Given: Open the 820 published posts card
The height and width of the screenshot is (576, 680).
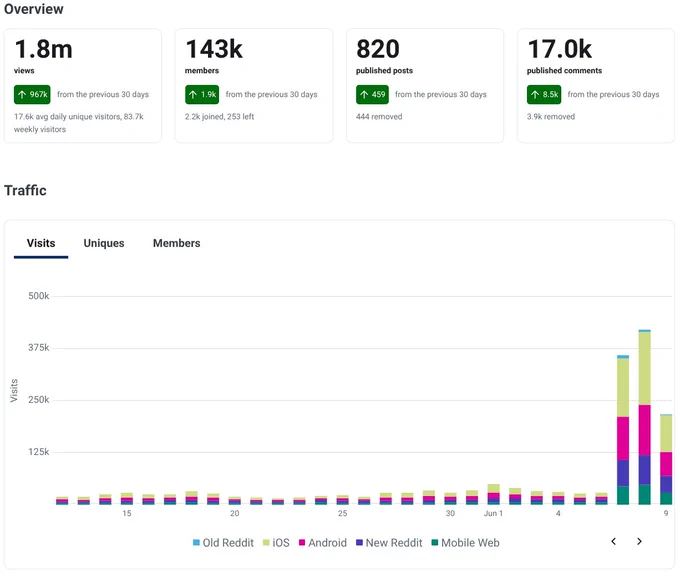Looking at the screenshot, I should (425, 86).
